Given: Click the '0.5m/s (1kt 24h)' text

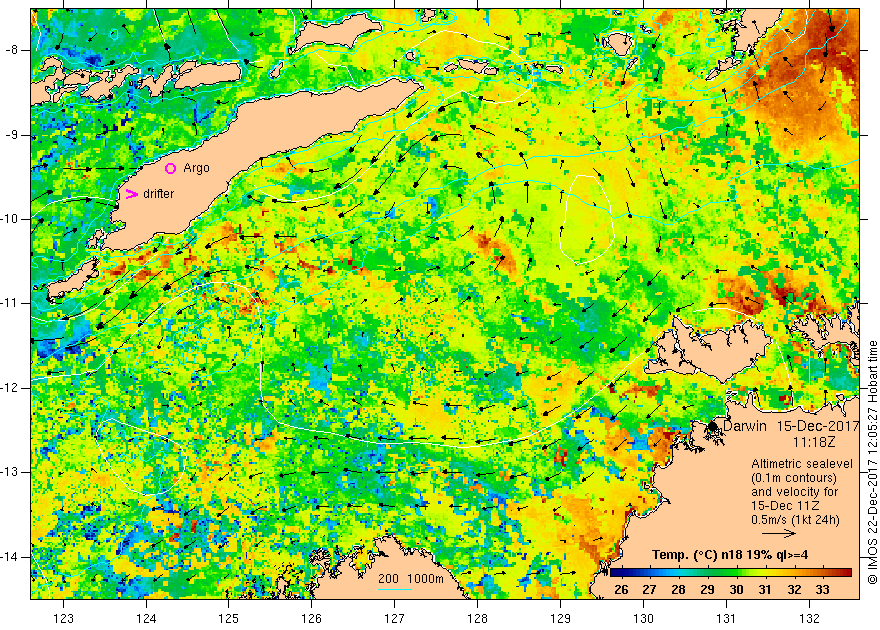Looking at the screenshot, I should point(795,520).
